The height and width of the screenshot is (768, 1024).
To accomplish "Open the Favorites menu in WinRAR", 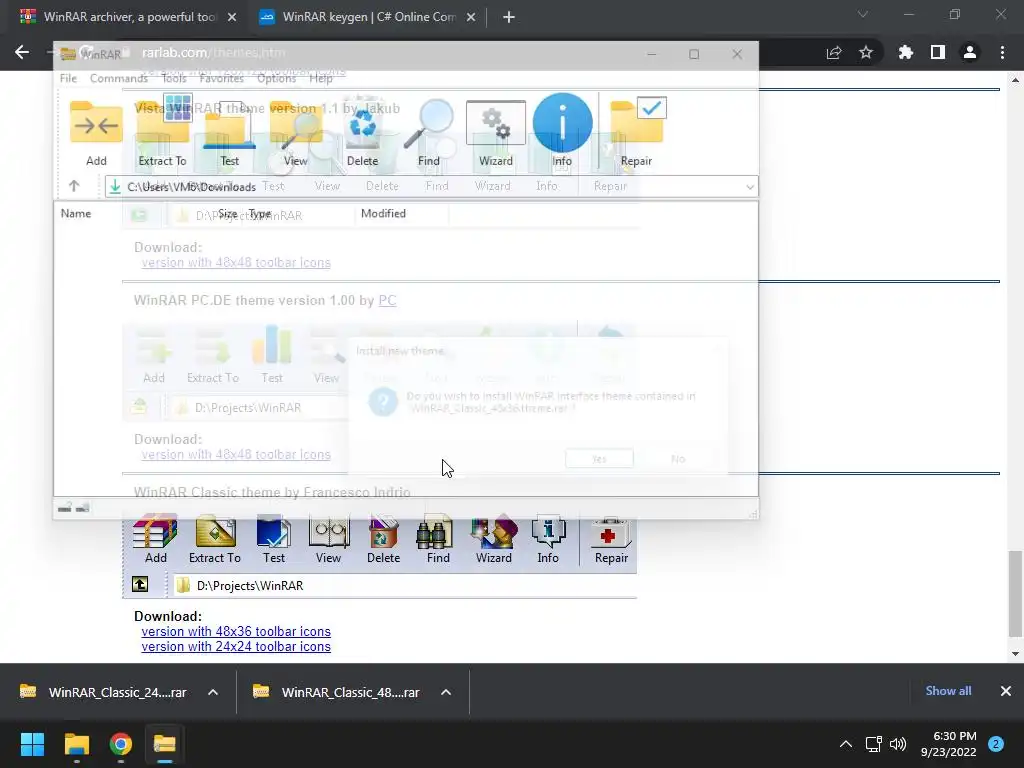I will [x=221, y=78].
